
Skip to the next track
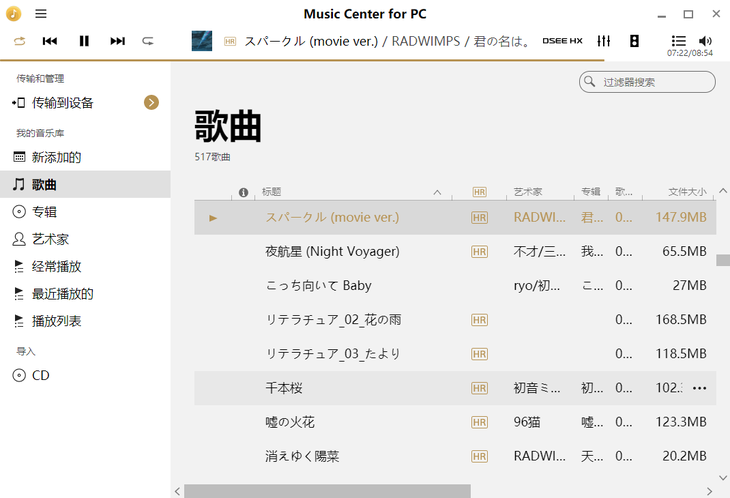117,41
